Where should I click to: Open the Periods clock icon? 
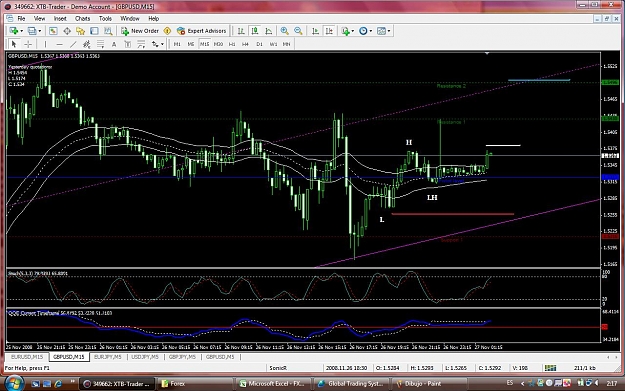[x=363, y=31]
